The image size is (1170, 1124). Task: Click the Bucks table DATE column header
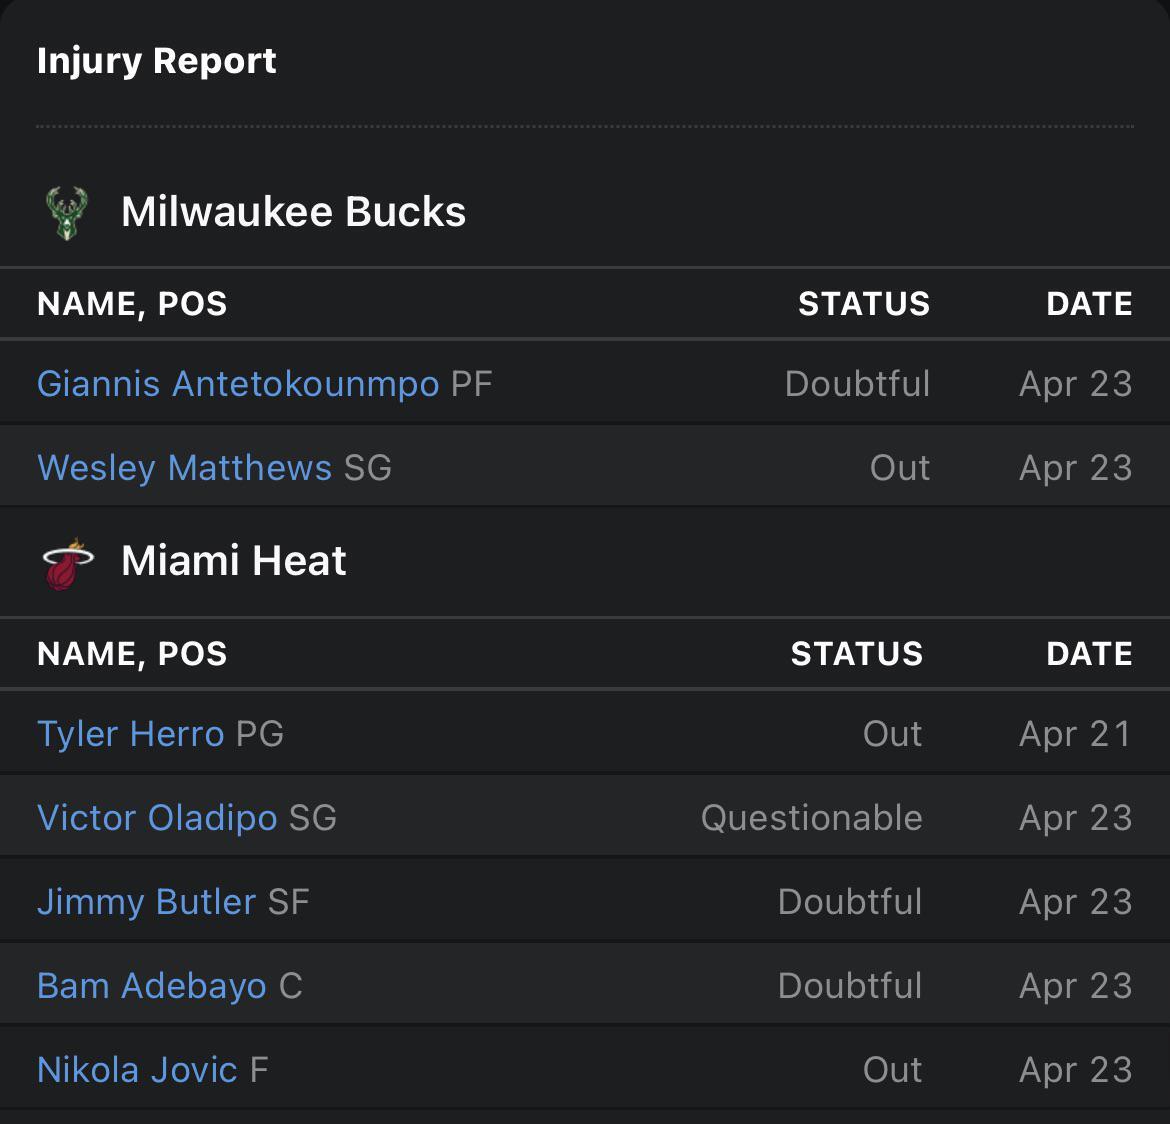(x=1089, y=304)
